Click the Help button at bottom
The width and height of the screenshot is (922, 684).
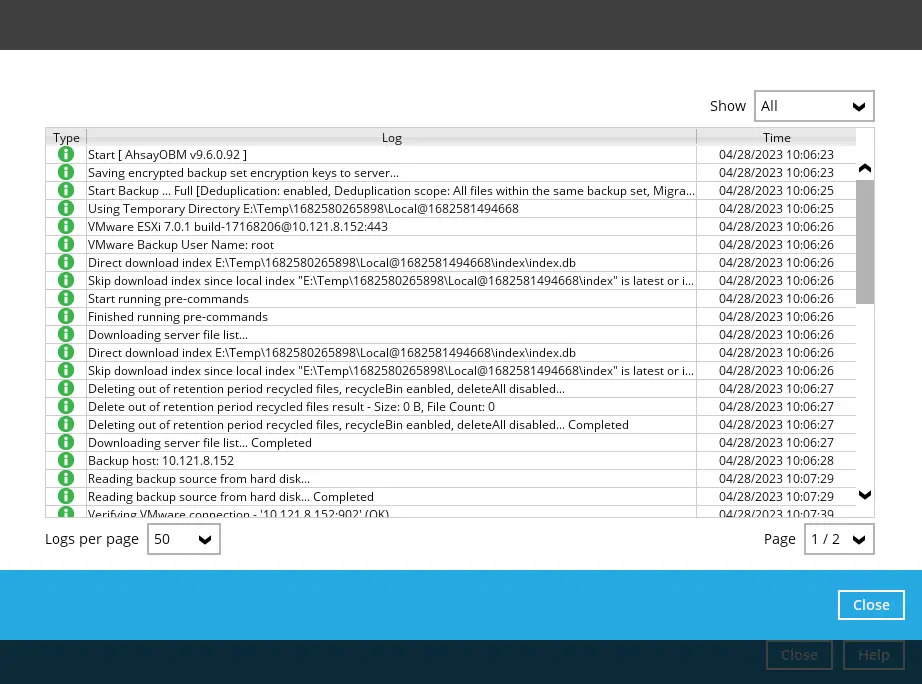click(x=873, y=655)
